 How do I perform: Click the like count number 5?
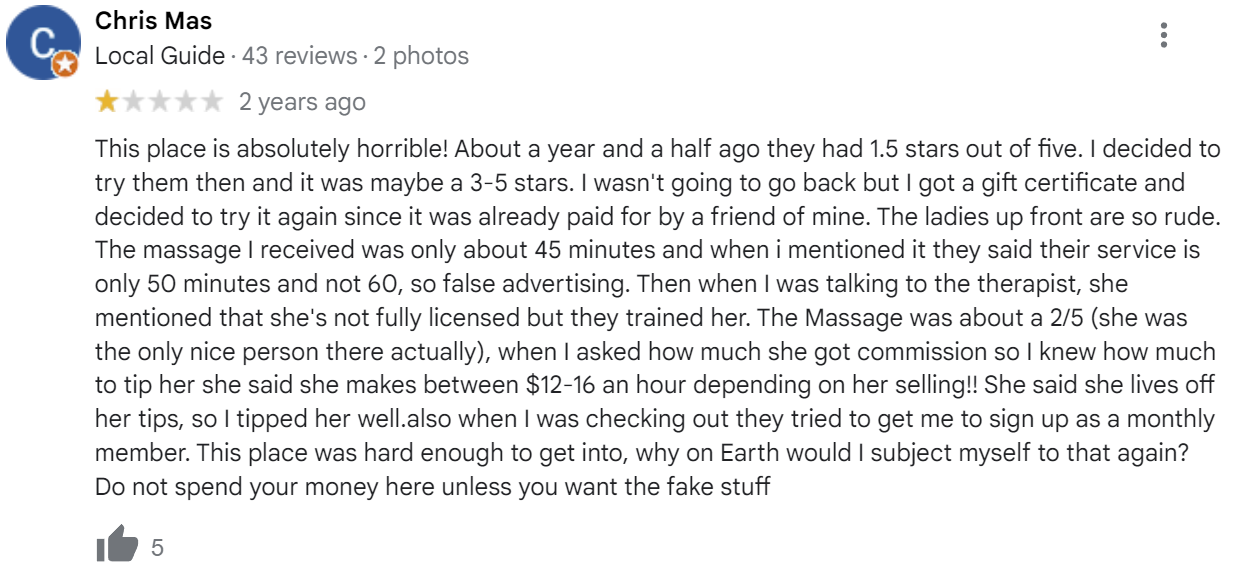click(157, 547)
